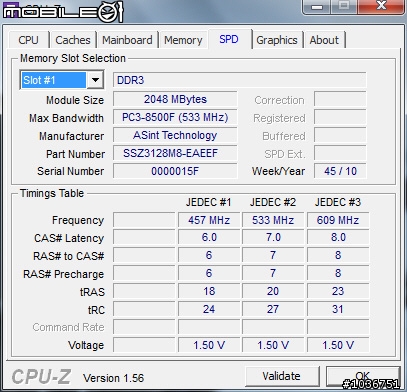The height and width of the screenshot is (392, 407).
Task: Click the tRC value 24
Action: pyautogui.click(x=209, y=309)
